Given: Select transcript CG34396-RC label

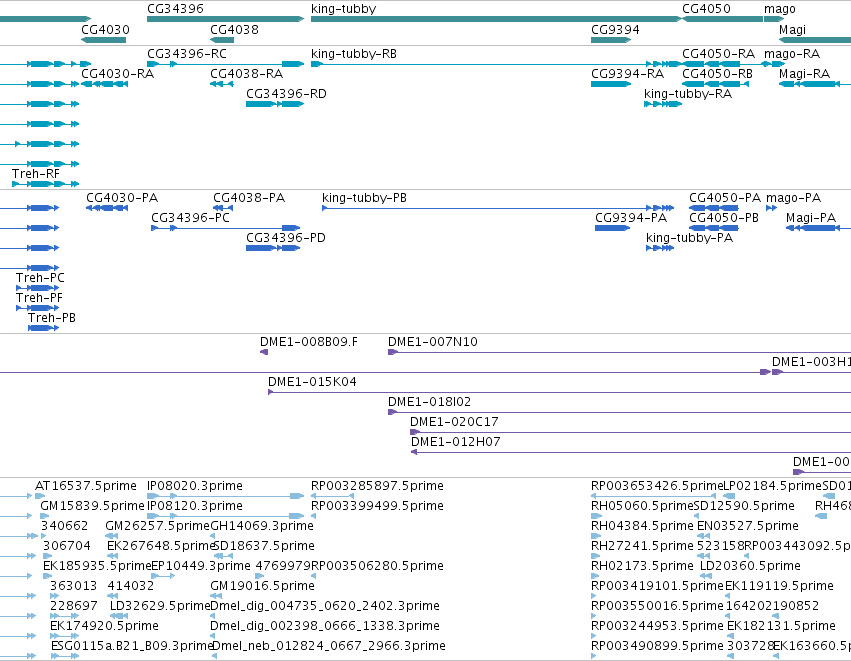Looking at the screenshot, I should click(187, 54).
